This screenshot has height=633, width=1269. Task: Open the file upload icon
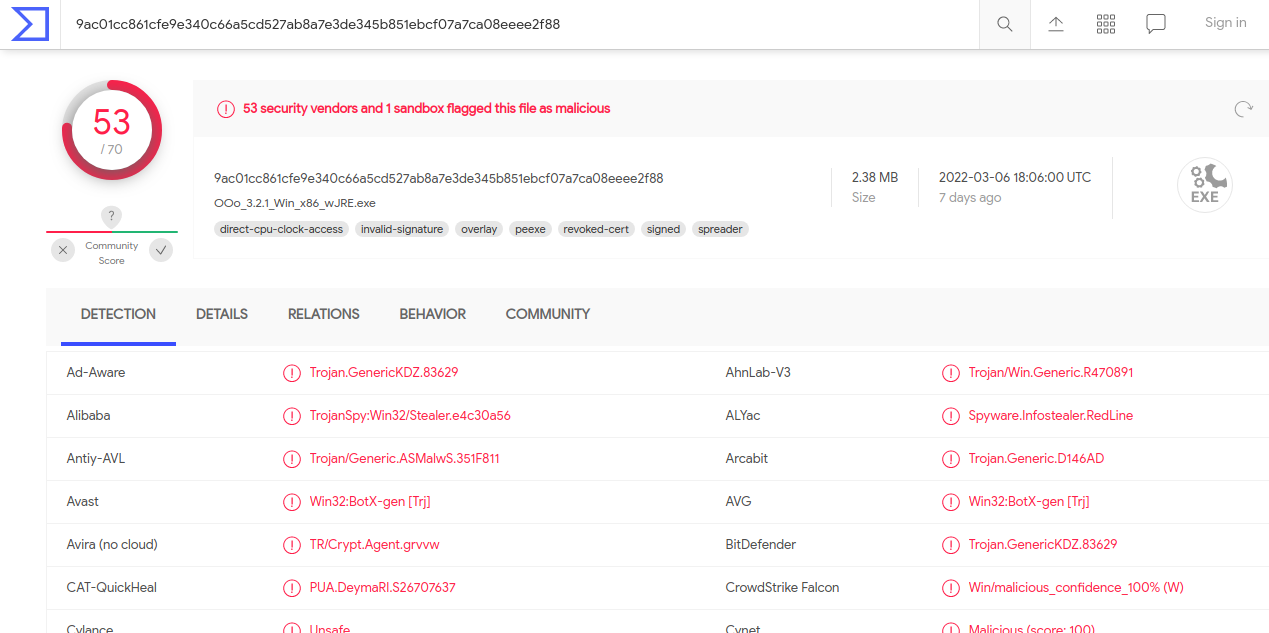(1055, 23)
